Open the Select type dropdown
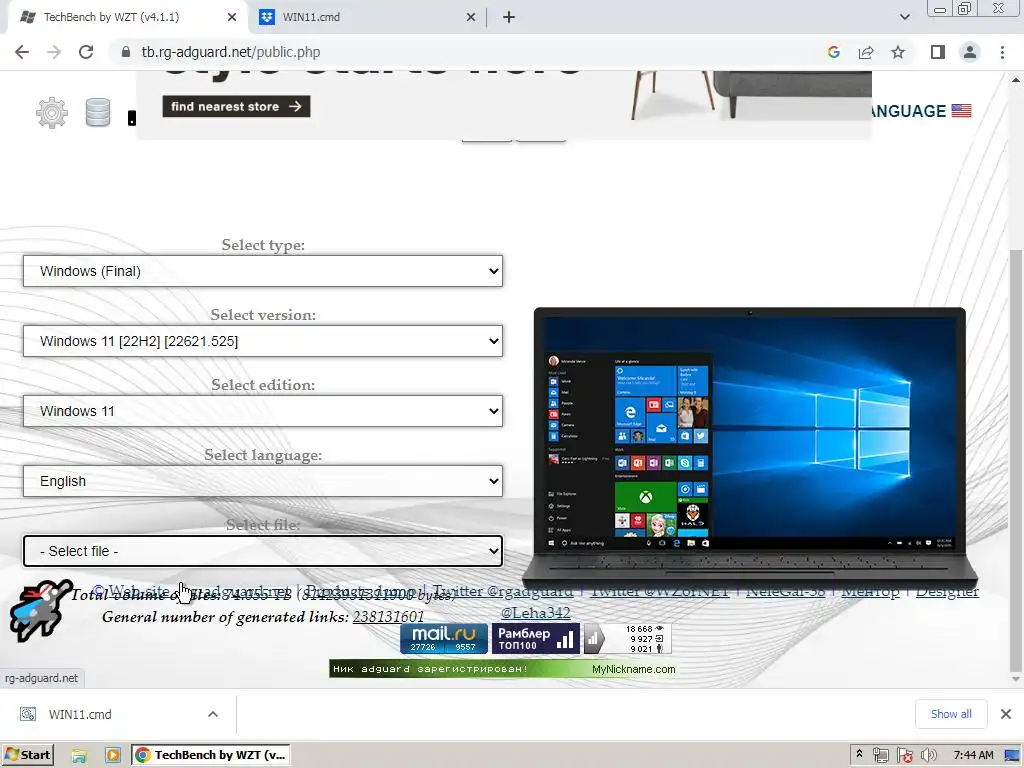This screenshot has width=1024, height=768. click(263, 271)
